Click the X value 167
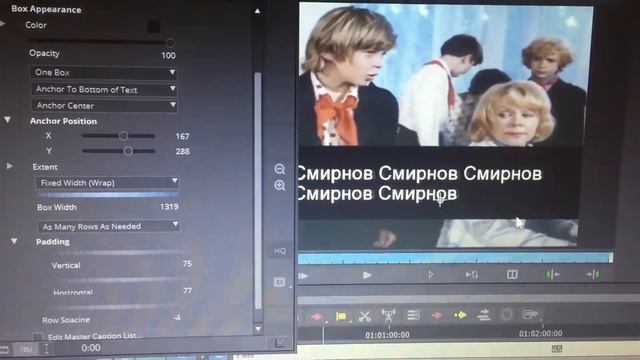The image size is (640, 360). (182, 136)
